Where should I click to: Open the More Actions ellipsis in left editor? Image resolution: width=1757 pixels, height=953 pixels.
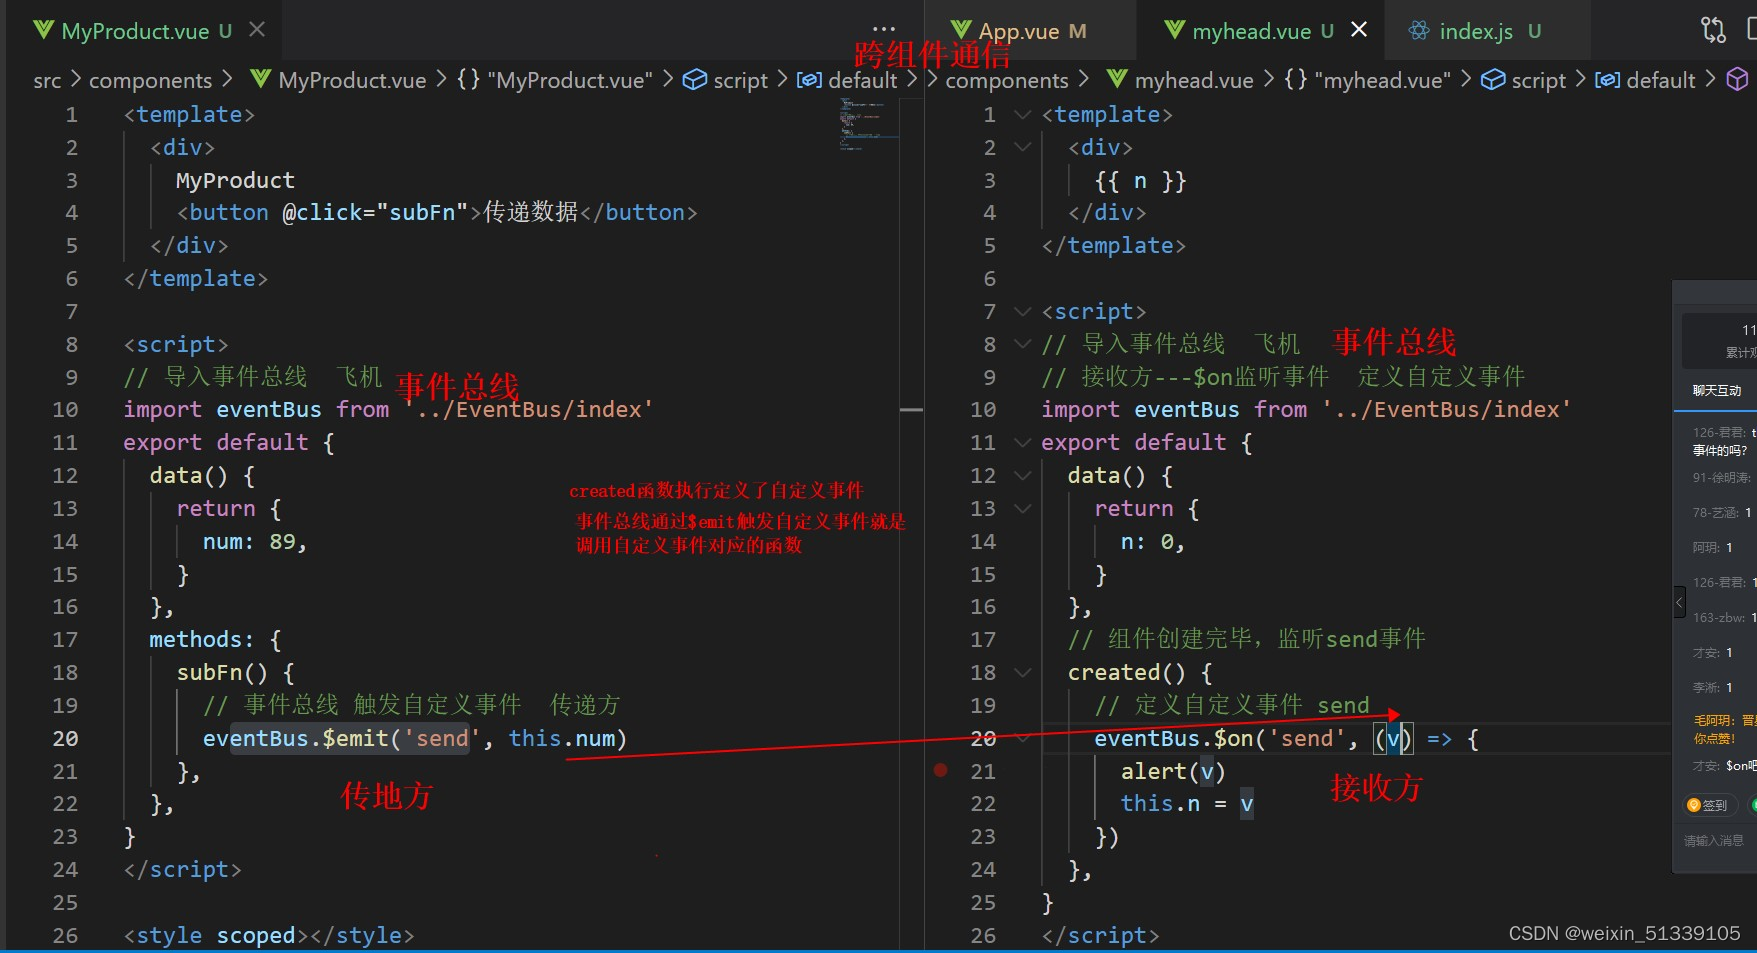884,29
